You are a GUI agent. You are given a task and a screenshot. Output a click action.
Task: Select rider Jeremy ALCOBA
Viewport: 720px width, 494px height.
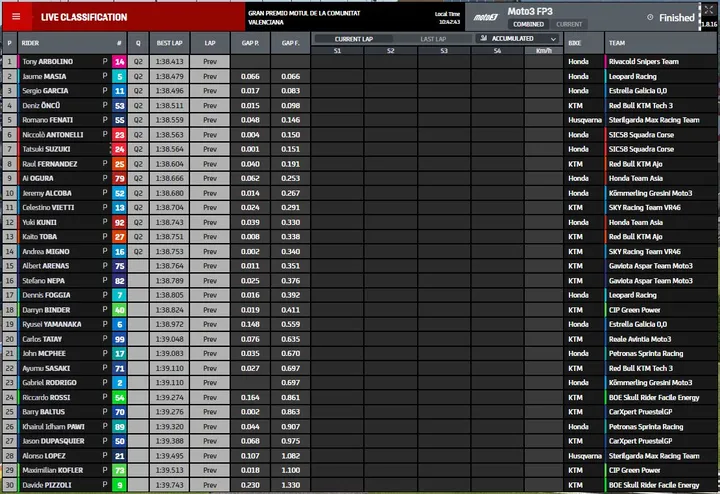coord(47,193)
